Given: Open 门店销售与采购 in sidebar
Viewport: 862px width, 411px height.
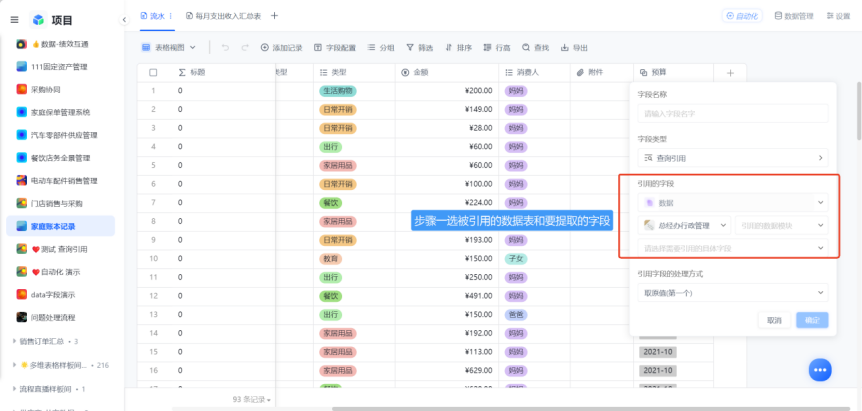Looking at the screenshot, I should click(x=60, y=203).
